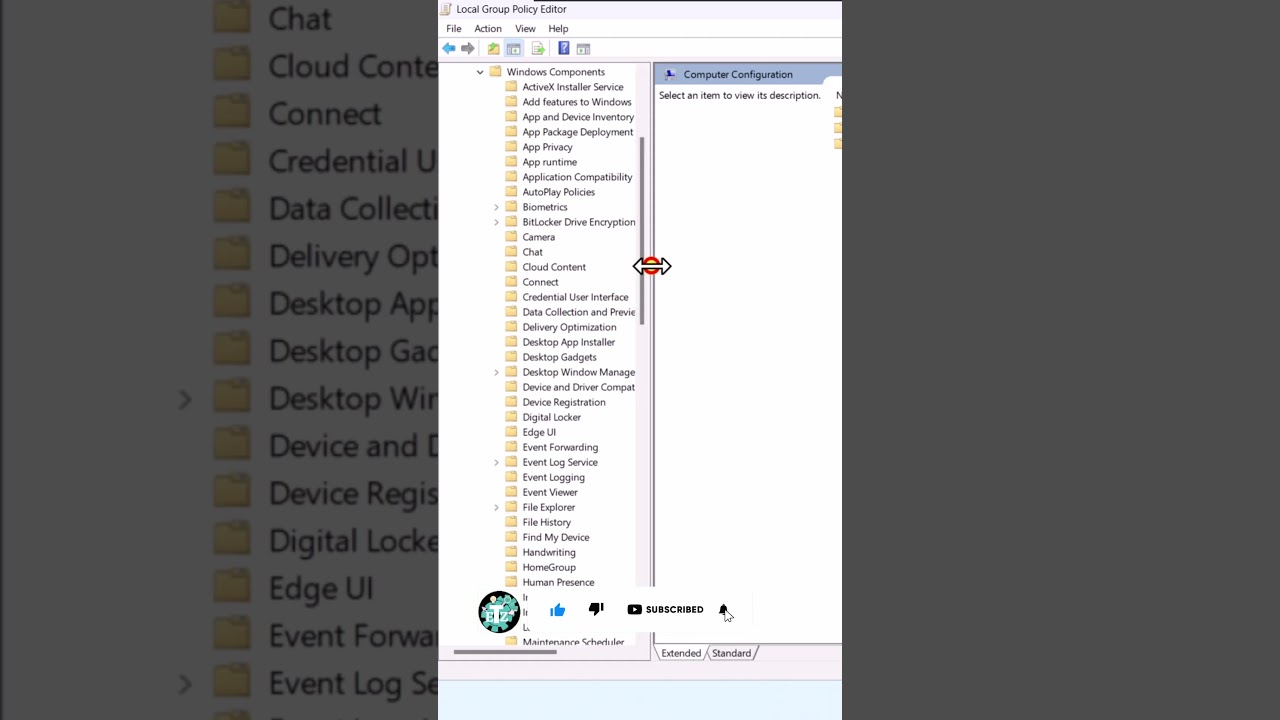Select the Cloud Content folder

(554, 267)
